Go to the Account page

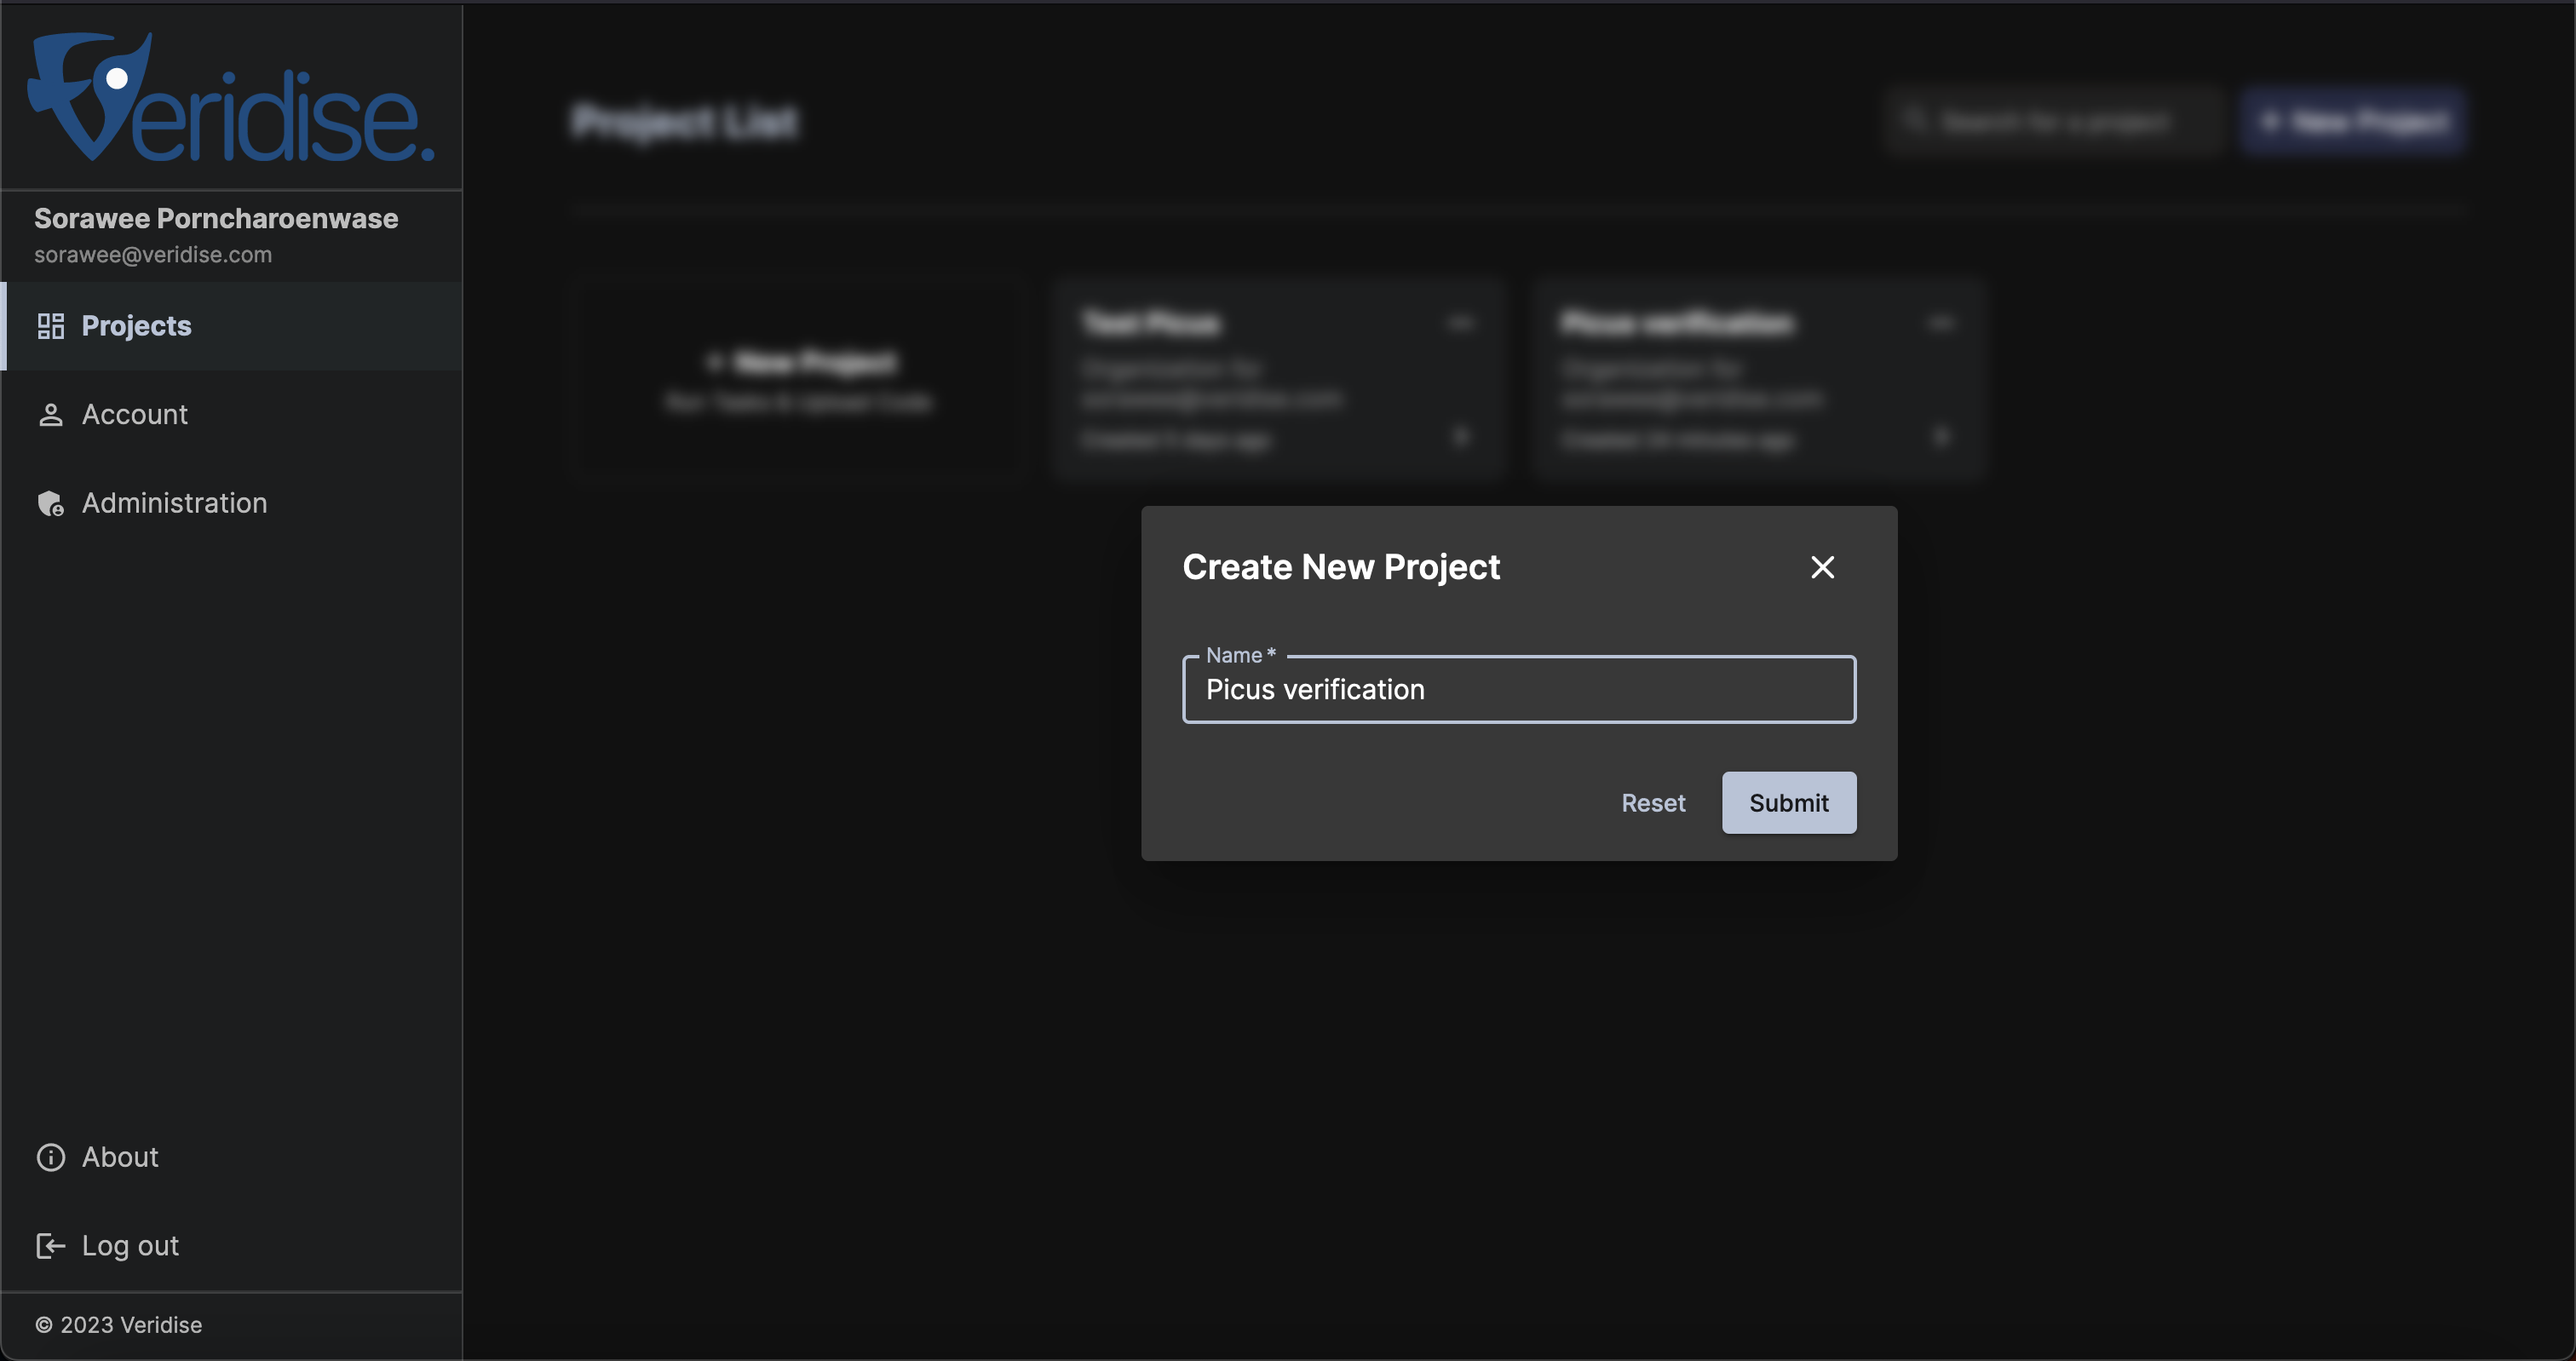pyautogui.click(x=135, y=415)
